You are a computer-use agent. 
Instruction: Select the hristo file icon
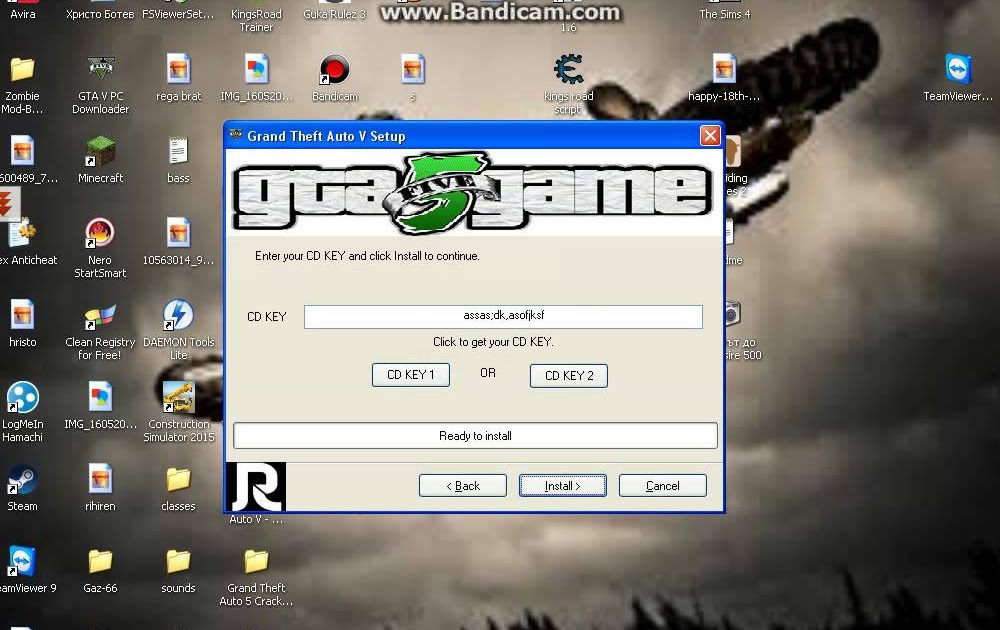22,315
